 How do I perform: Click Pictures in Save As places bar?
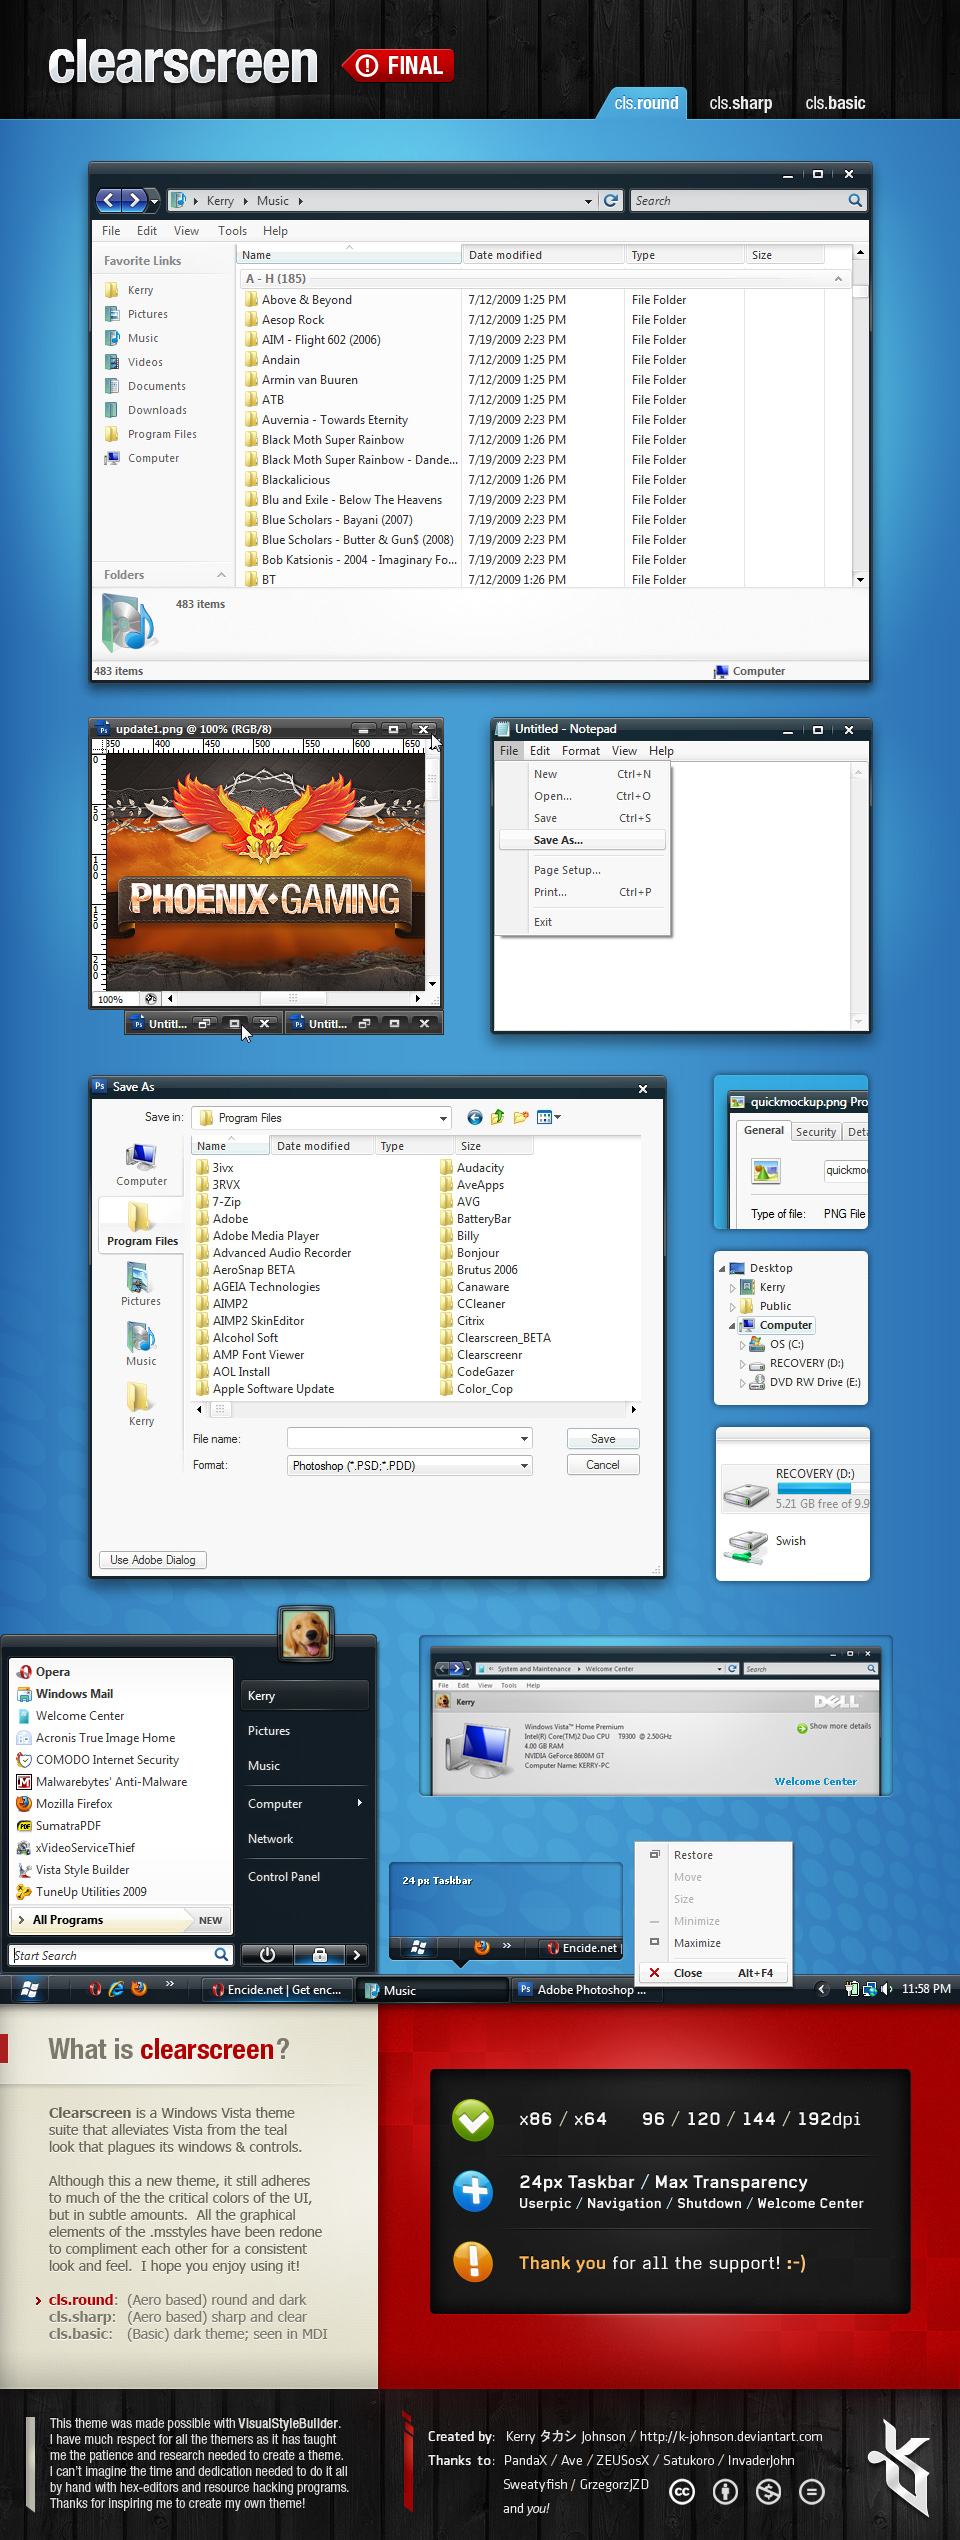click(141, 1285)
